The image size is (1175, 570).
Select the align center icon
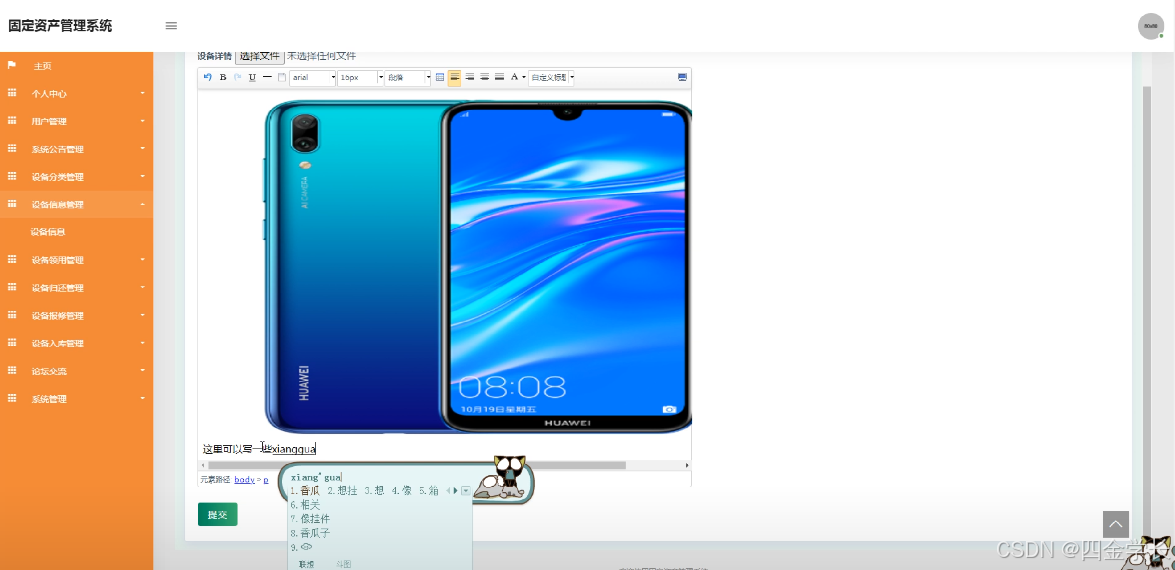(x=485, y=77)
